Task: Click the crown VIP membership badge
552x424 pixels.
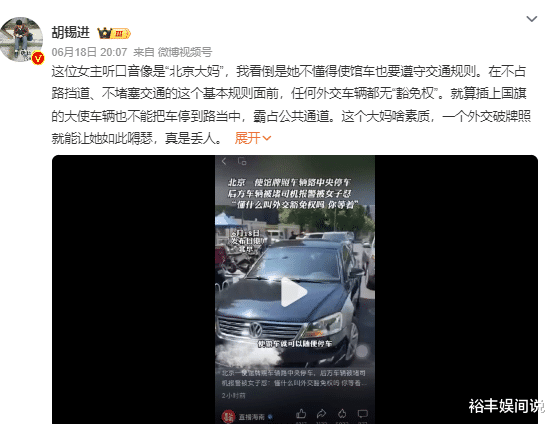Action: (114, 33)
